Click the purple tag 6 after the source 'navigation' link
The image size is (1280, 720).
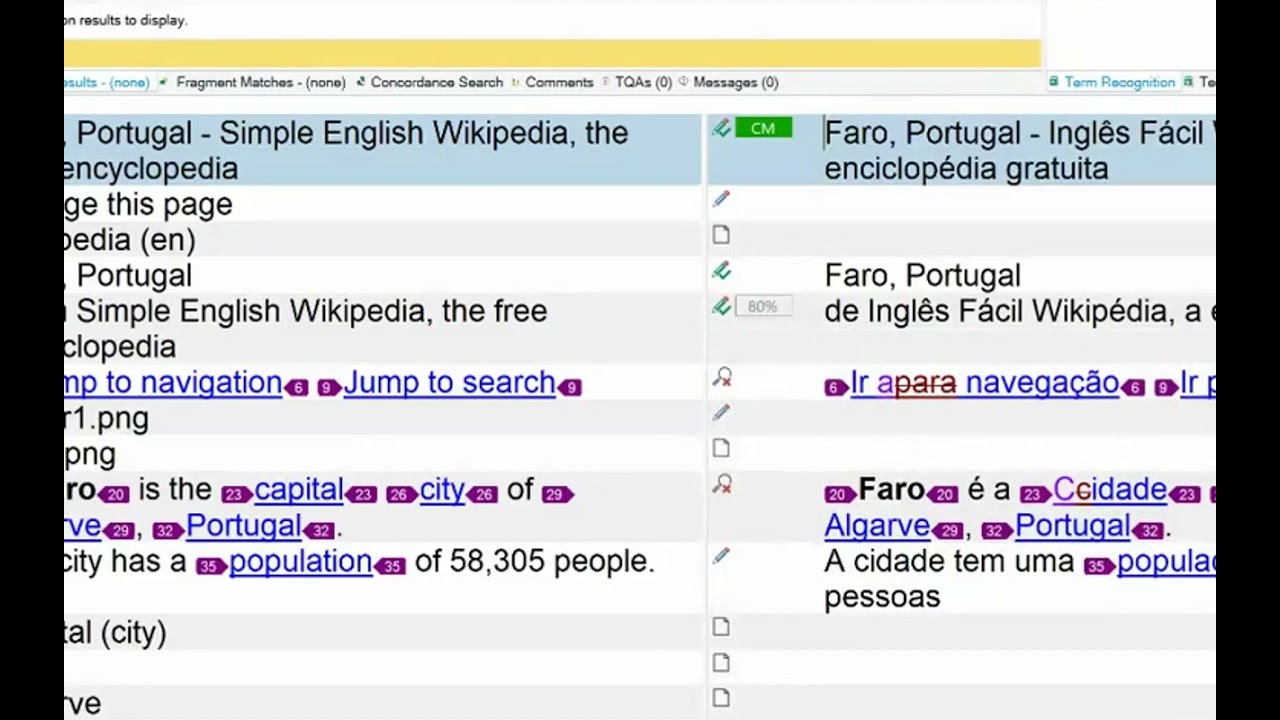(297, 387)
